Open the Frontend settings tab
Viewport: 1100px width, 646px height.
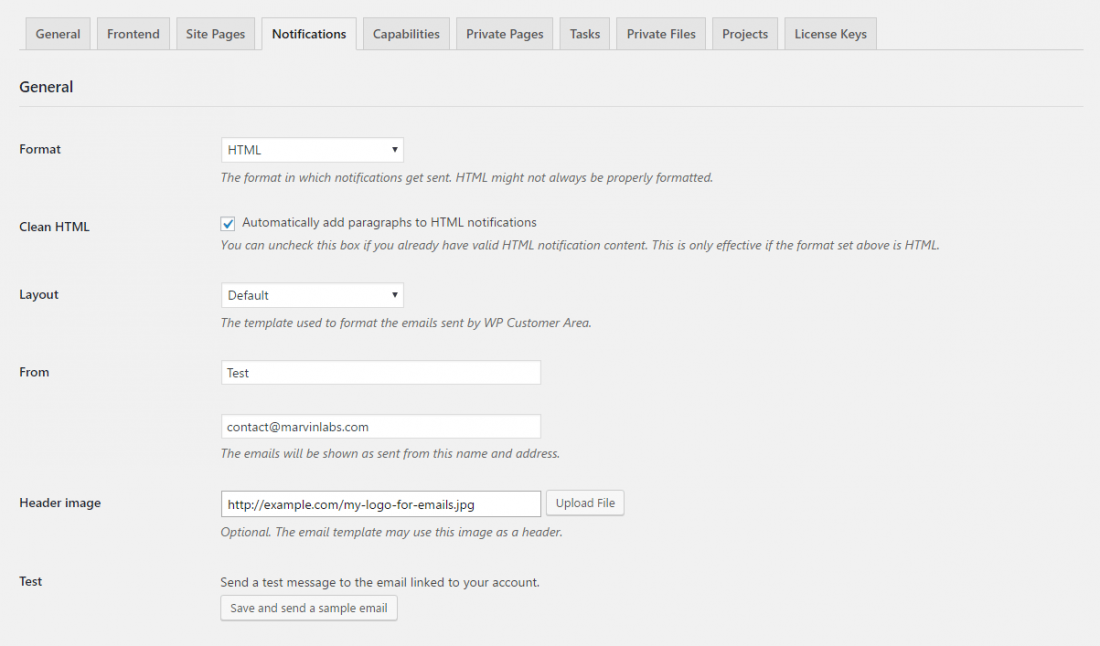click(133, 33)
